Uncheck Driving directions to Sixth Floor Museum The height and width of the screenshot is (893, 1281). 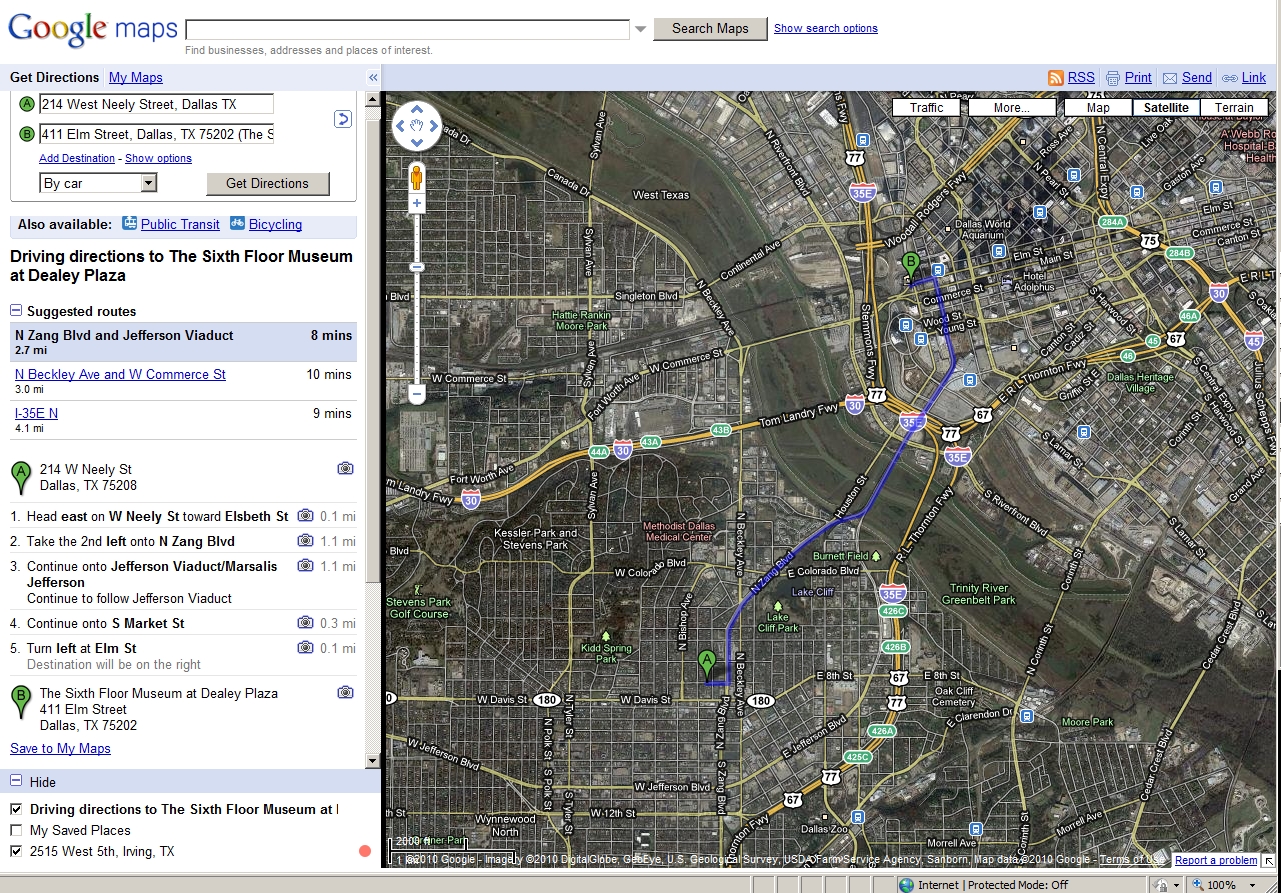point(16,809)
